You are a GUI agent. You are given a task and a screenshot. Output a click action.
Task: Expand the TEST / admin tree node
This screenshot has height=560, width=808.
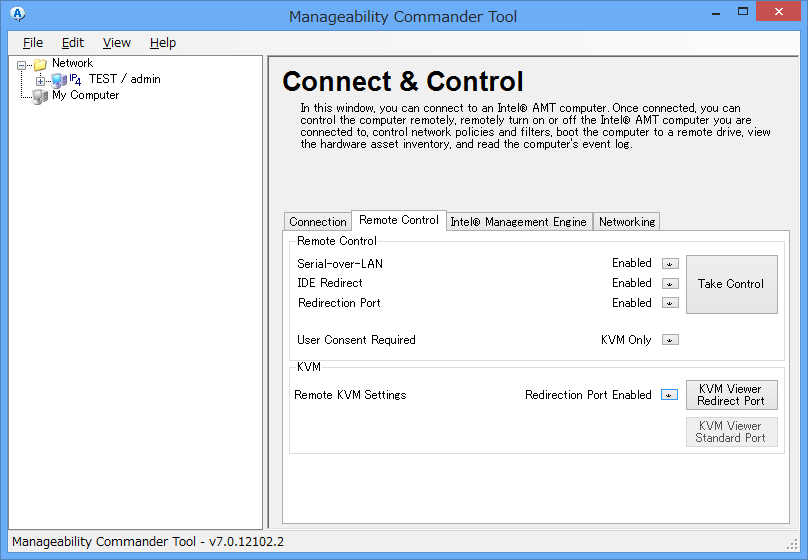pos(40,81)
